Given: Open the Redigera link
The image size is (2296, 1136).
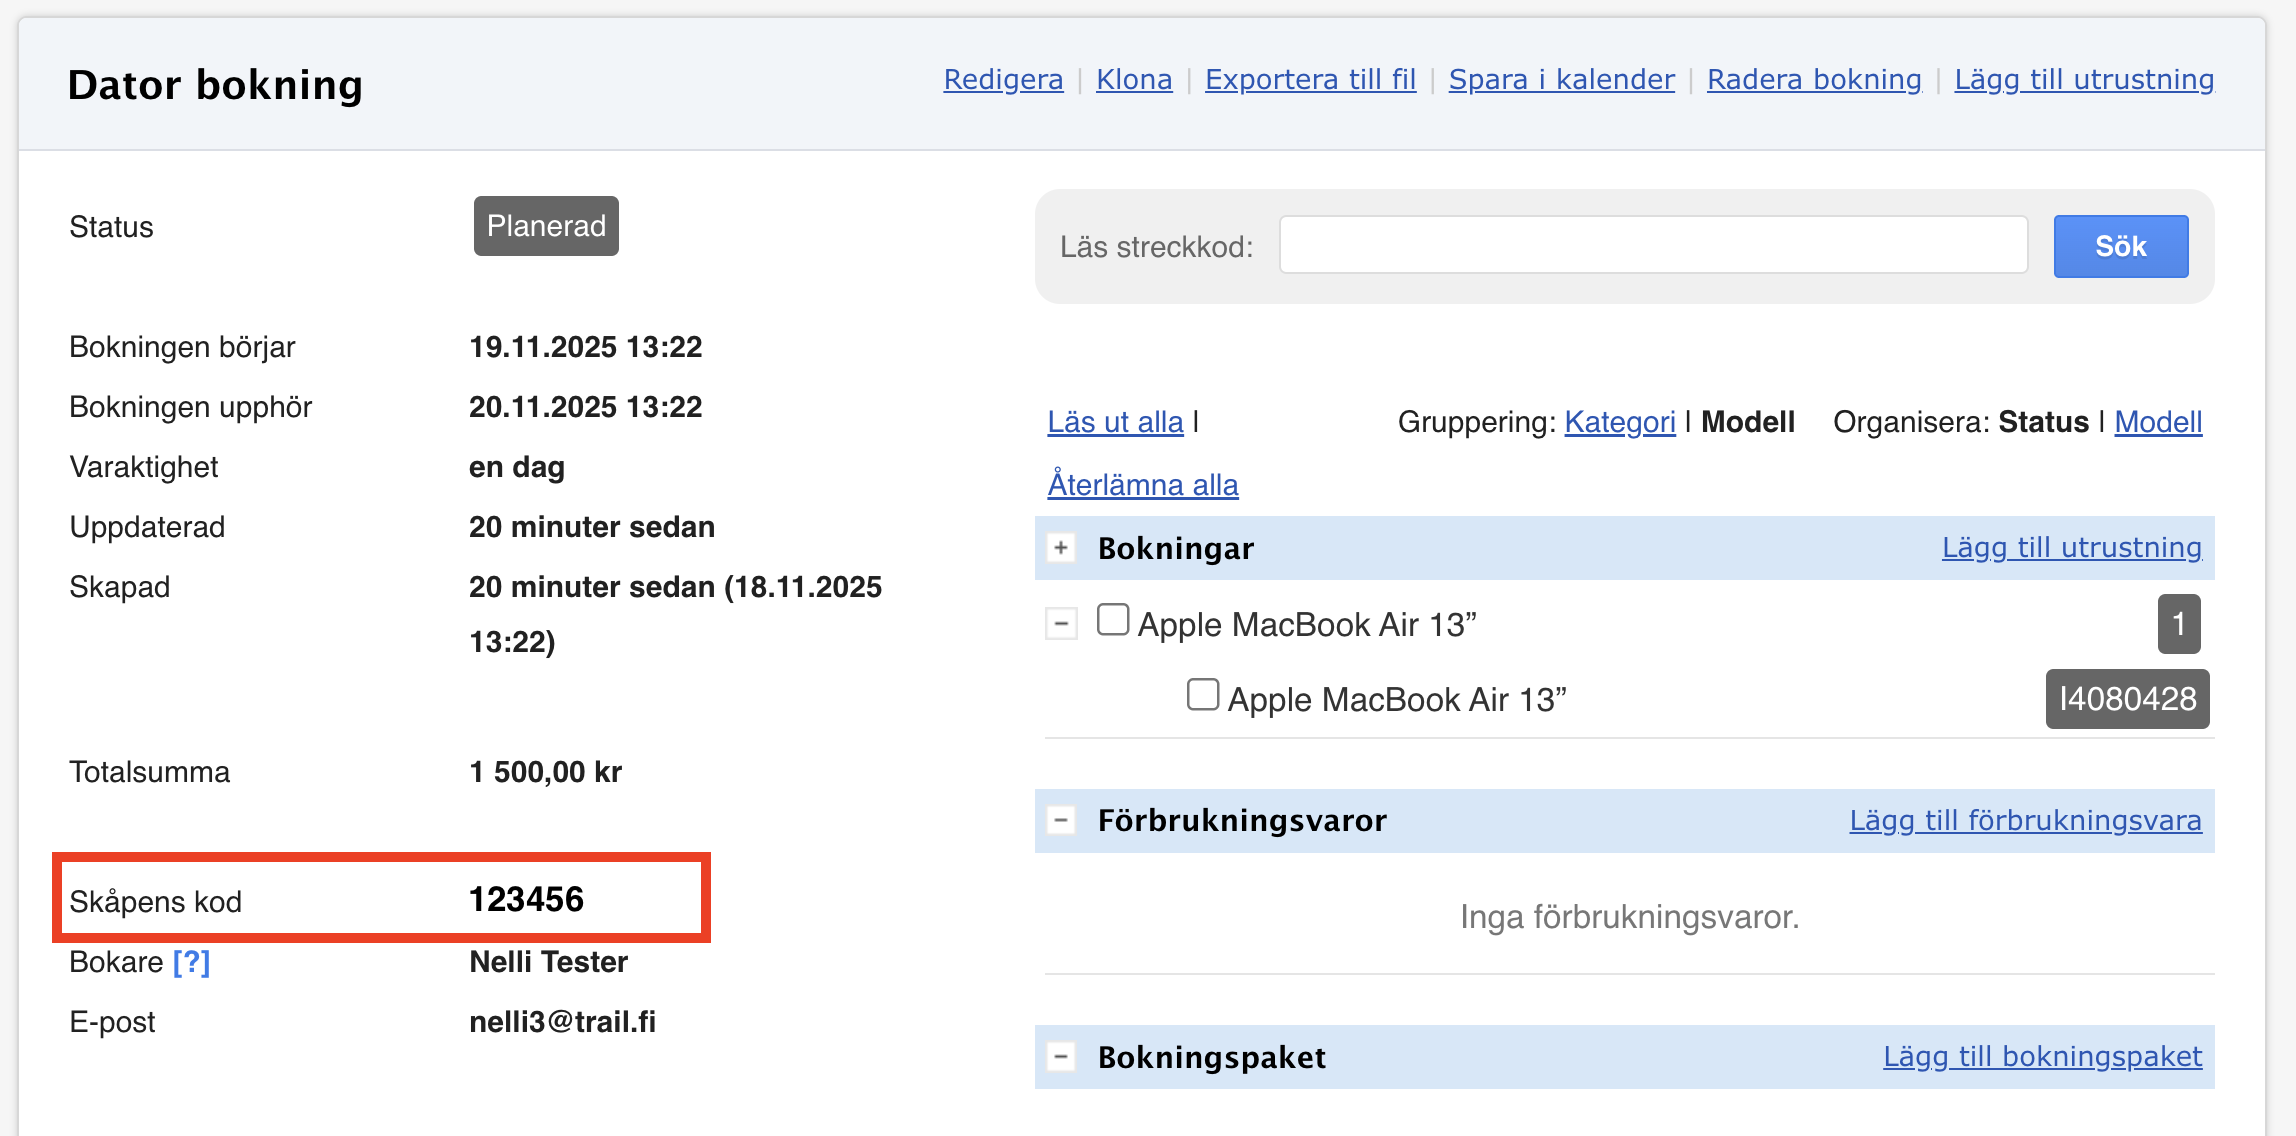Looking at the screenshot, I should pos(1003,79).
